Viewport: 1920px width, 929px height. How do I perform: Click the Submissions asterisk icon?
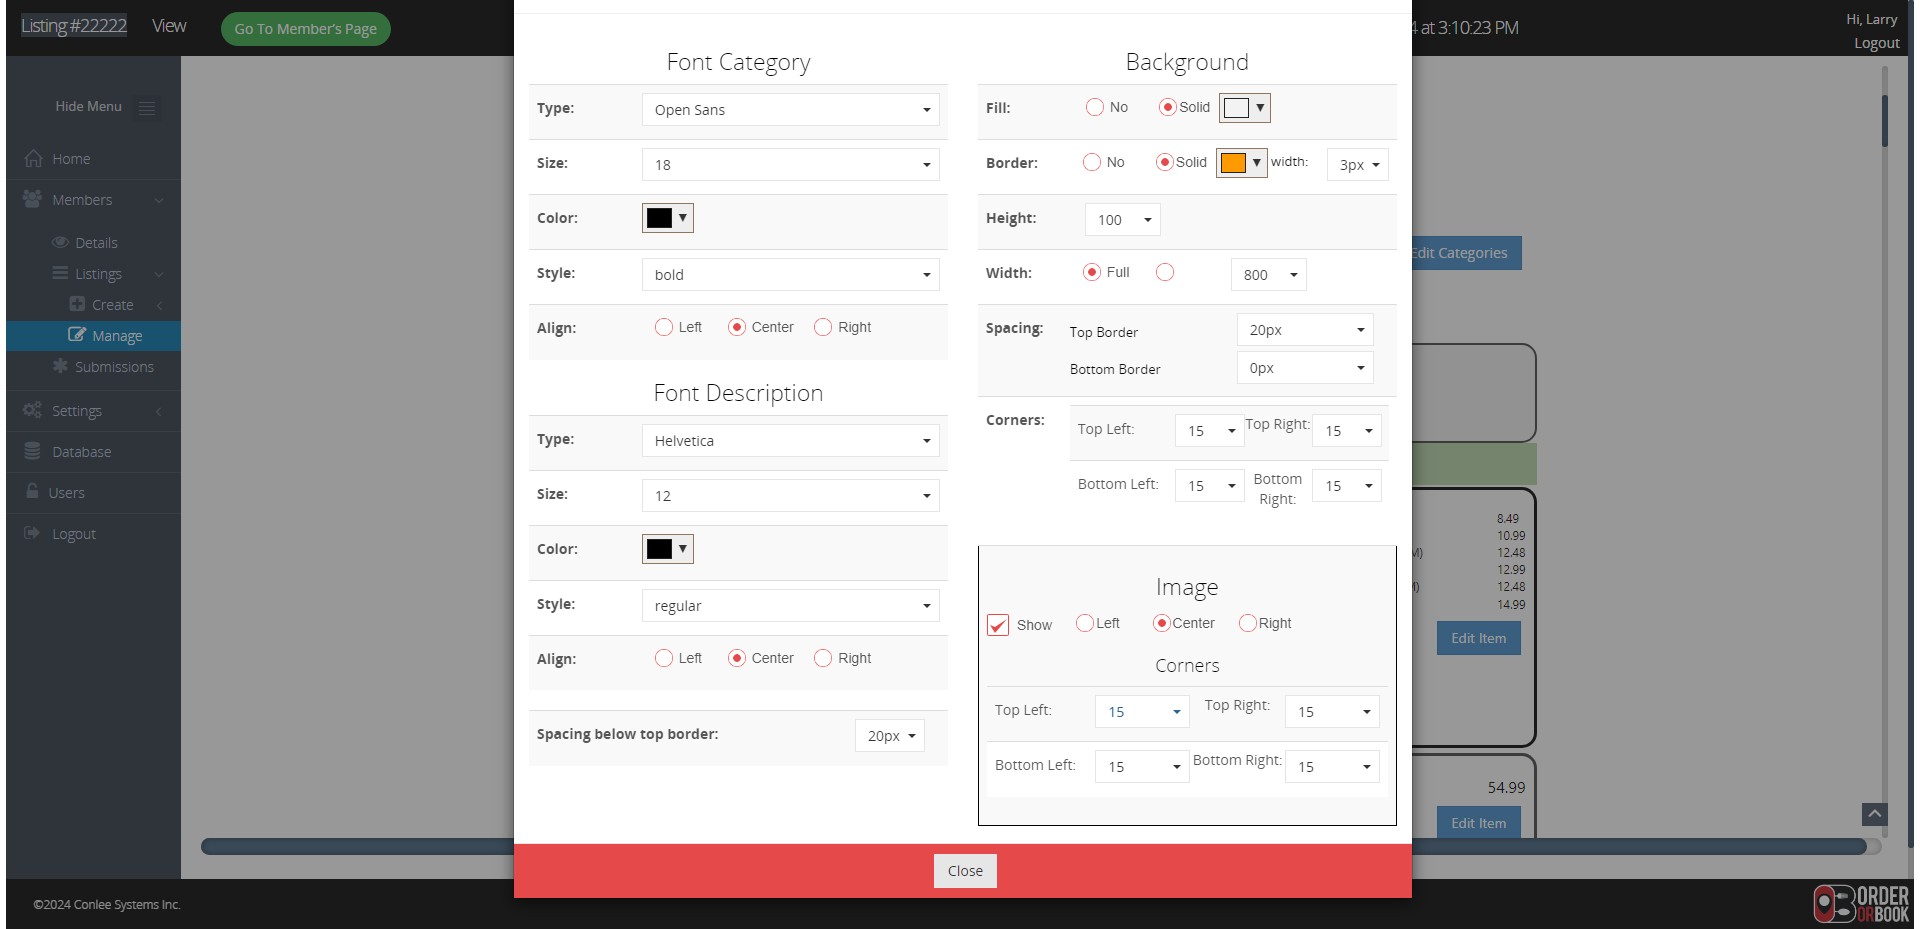(x=60, y=366)
